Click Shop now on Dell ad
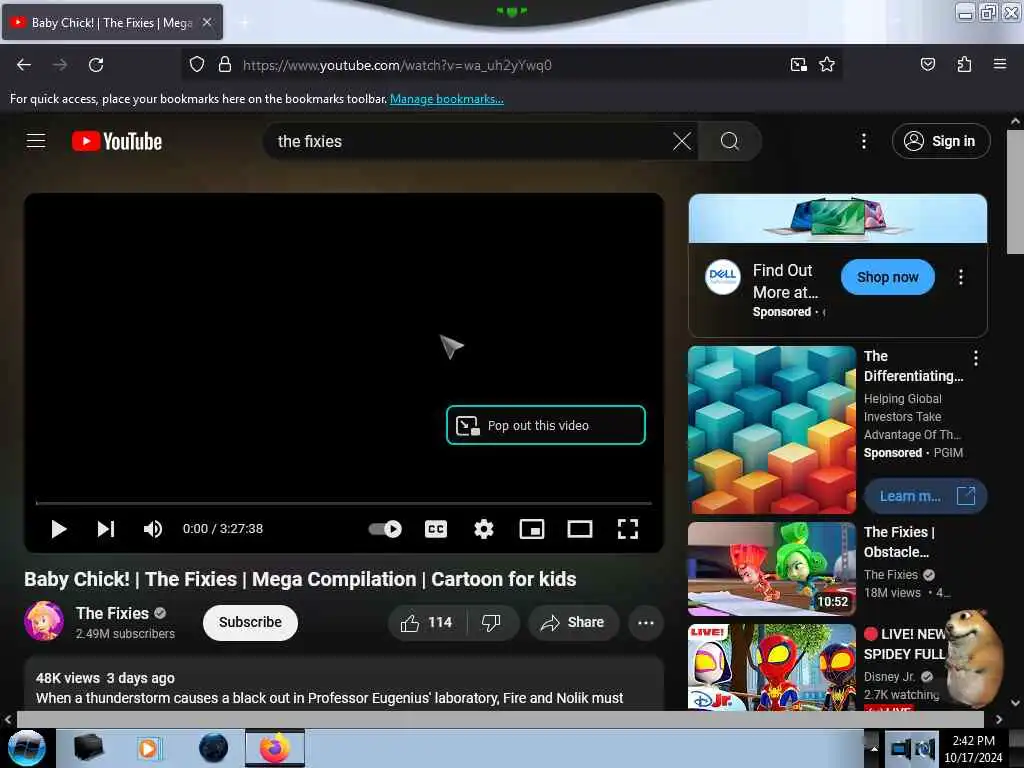This screenshot has height=768, width=1024. click(x=888, y=277)
